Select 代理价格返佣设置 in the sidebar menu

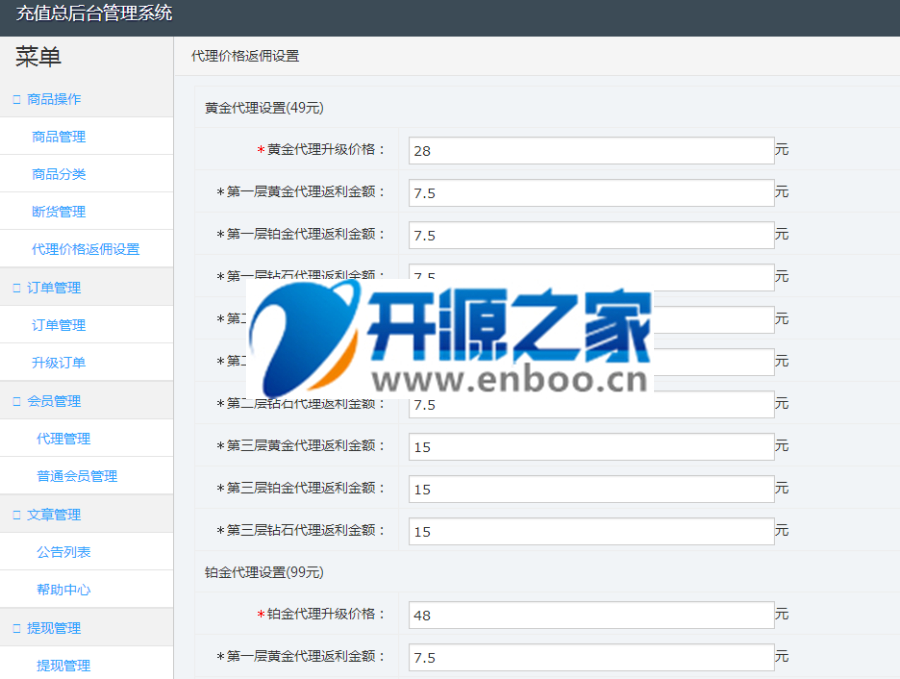[86, 249]
